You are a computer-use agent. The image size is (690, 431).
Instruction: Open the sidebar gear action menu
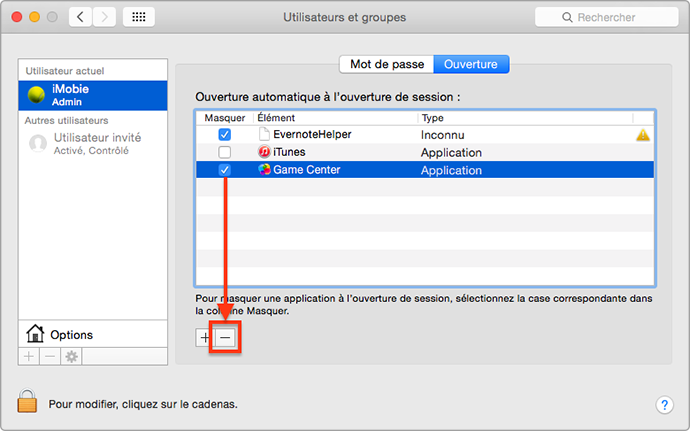(x=71, y=356)
